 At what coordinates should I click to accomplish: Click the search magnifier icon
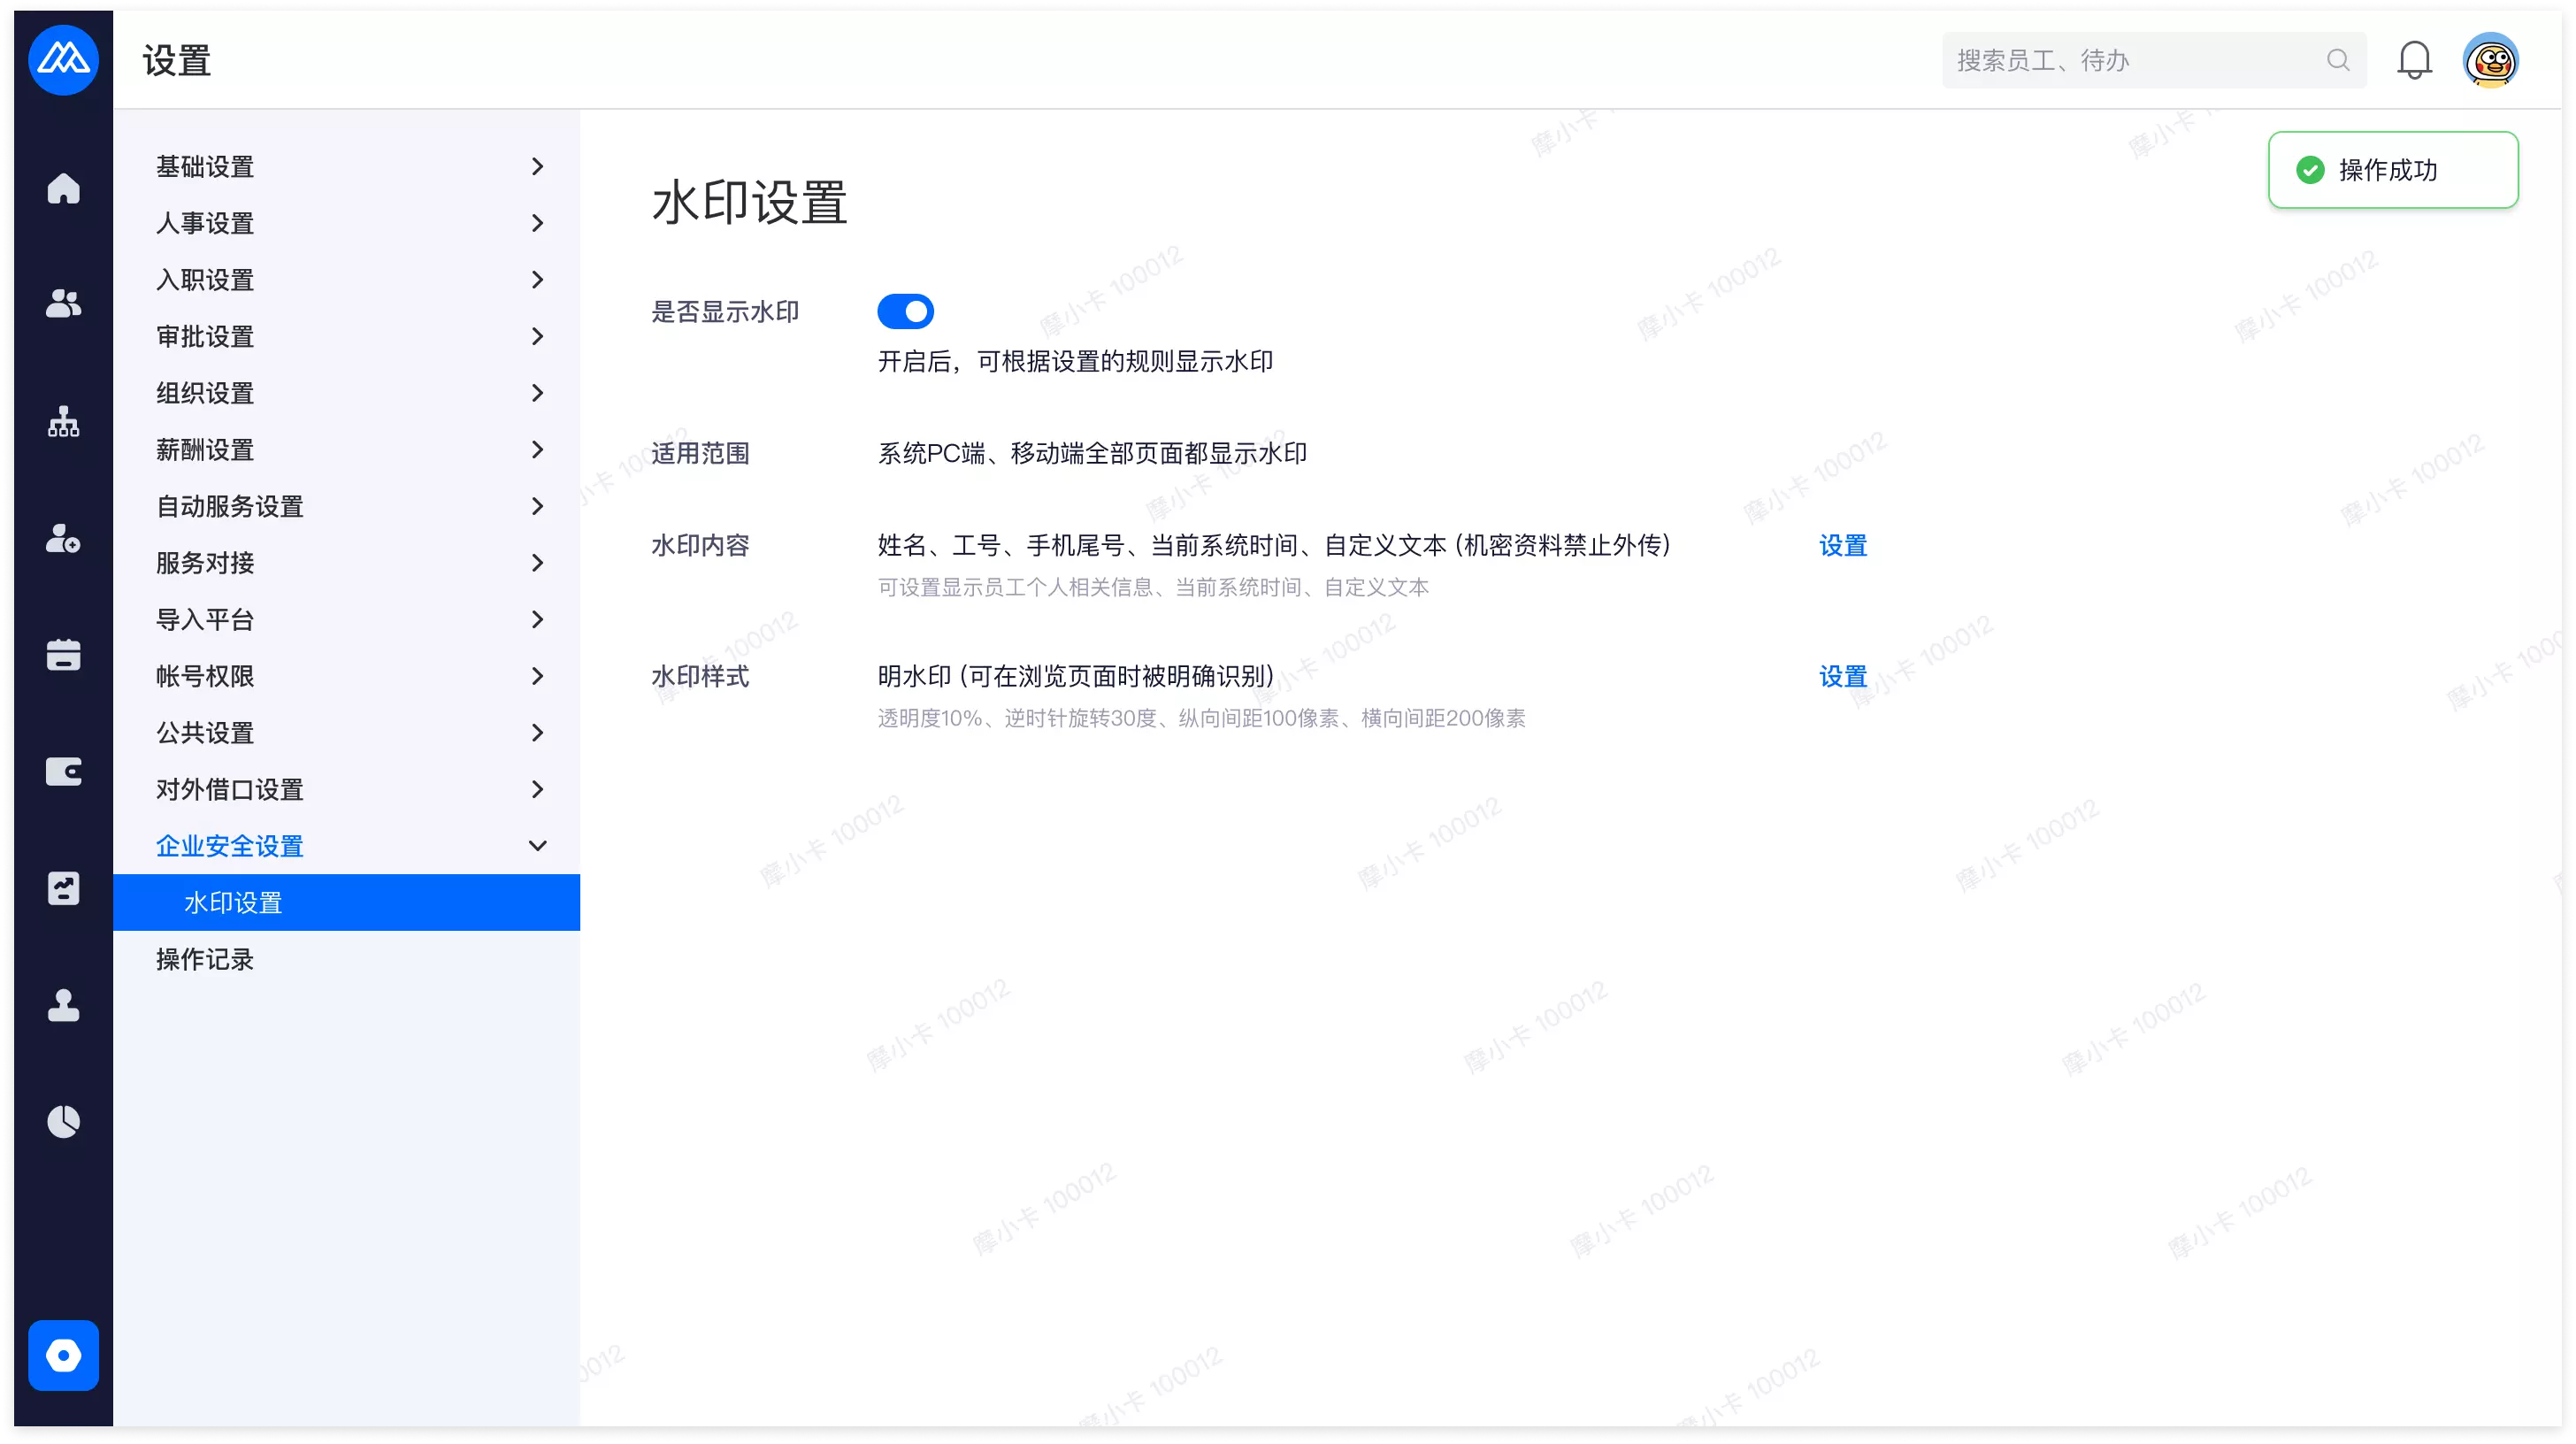2337,60
